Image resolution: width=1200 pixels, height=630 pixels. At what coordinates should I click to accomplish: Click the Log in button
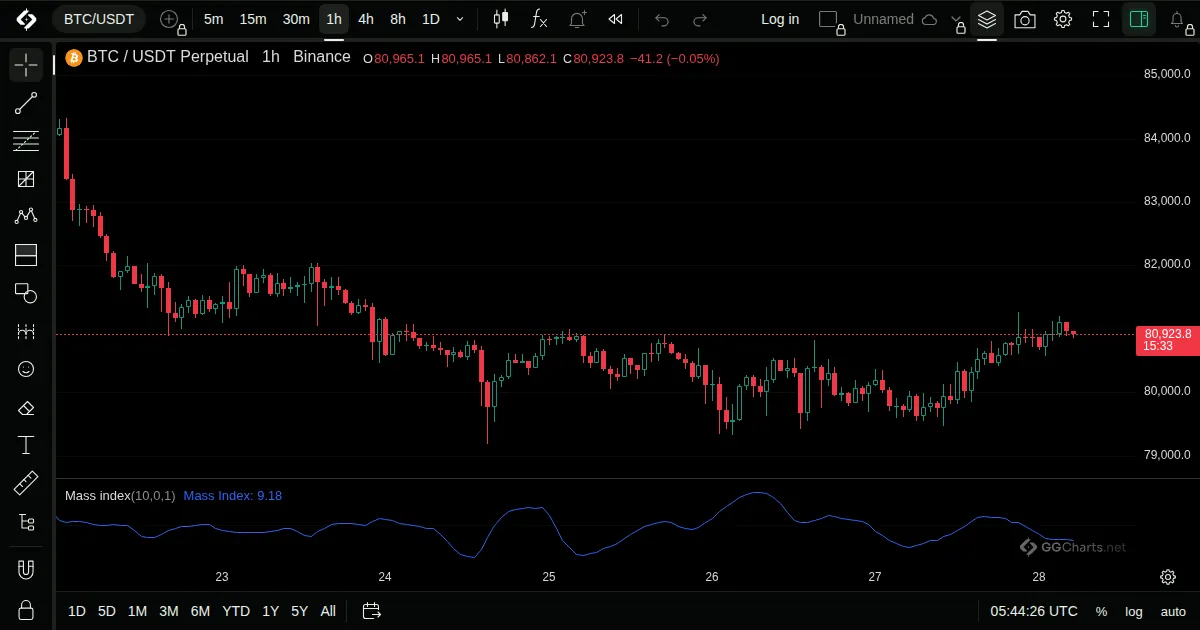point(780,19)
